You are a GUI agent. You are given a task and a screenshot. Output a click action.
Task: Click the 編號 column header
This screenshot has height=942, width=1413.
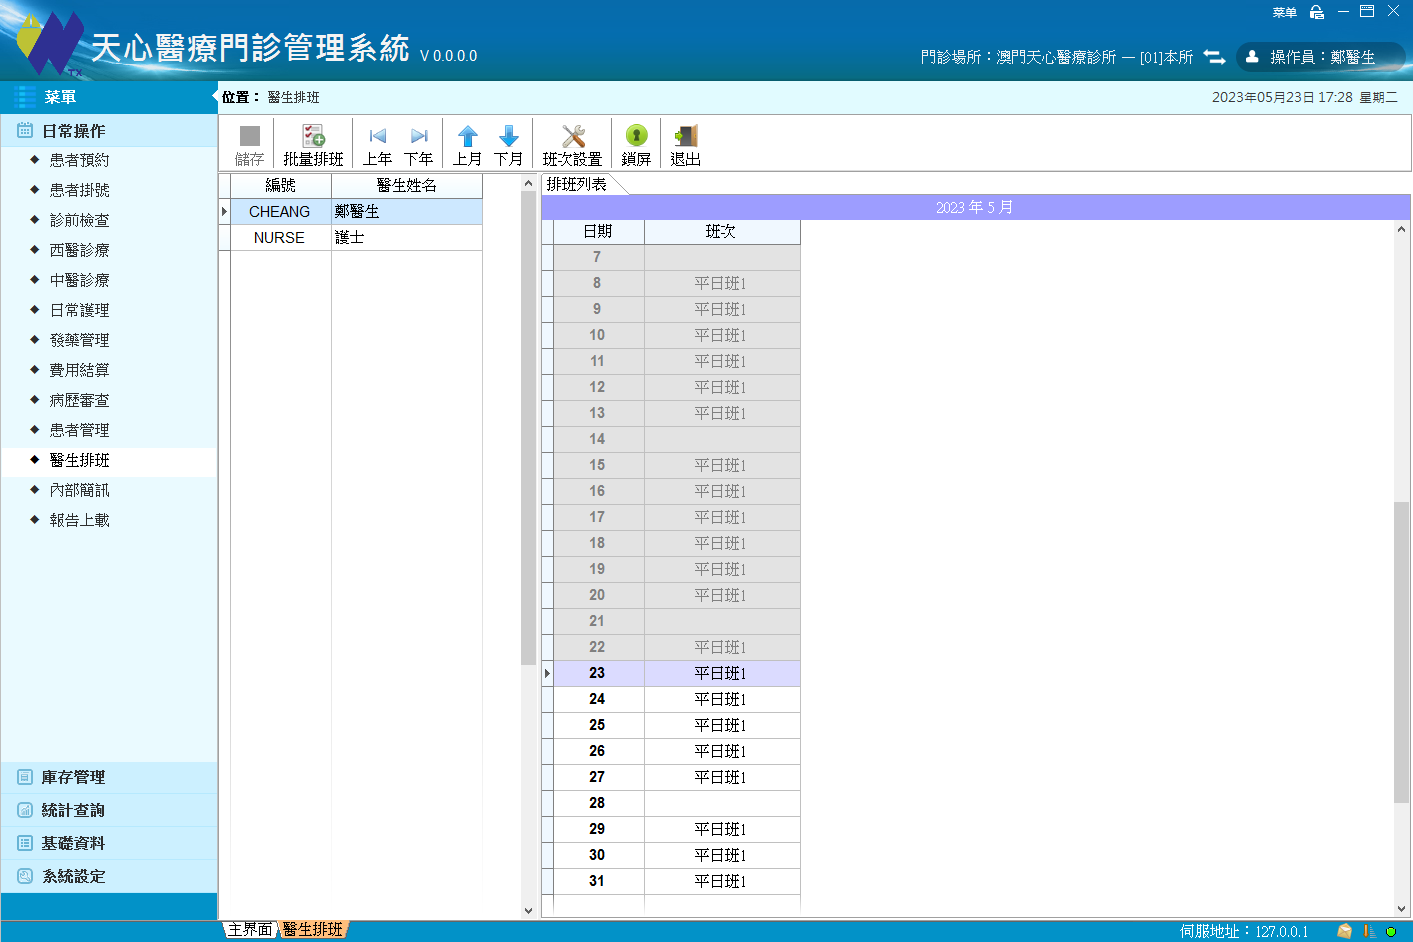click(281, 186)
